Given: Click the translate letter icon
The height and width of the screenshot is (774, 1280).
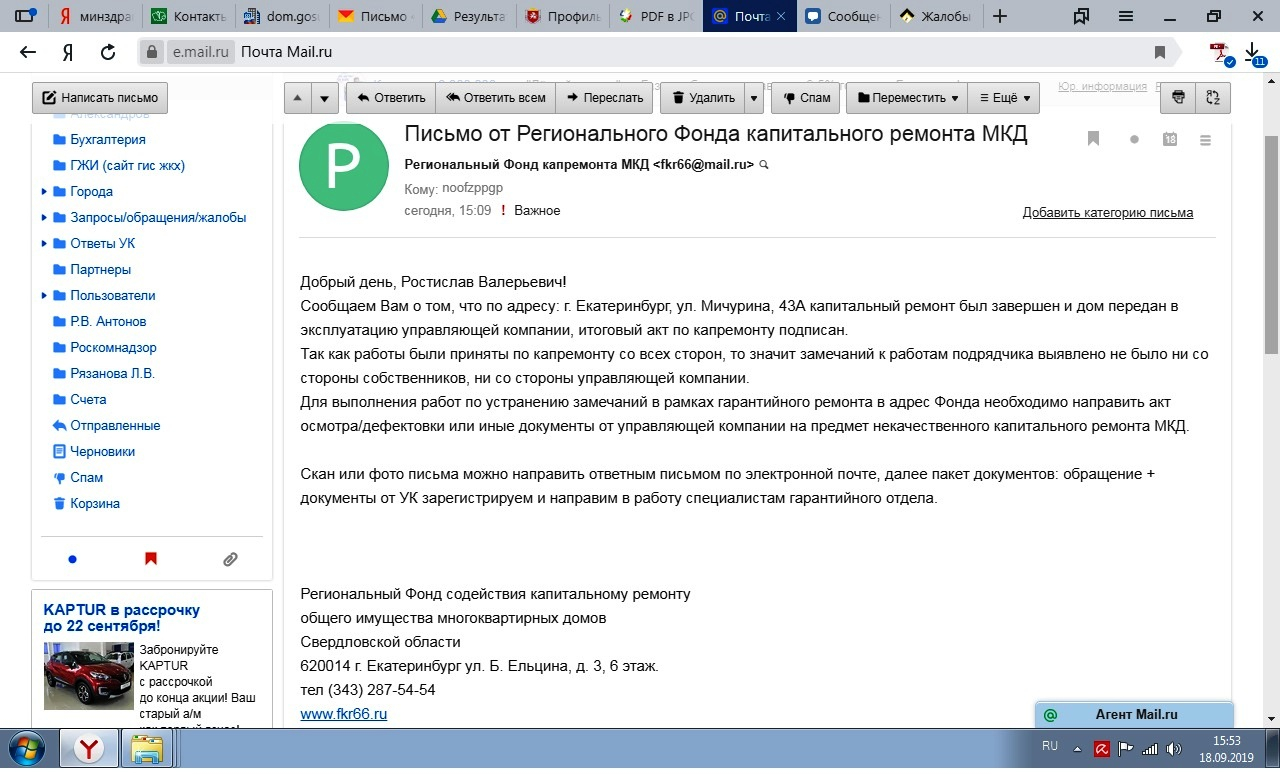Looking at the screenshot, I should pyautogui.click(x=1213, y=98).
